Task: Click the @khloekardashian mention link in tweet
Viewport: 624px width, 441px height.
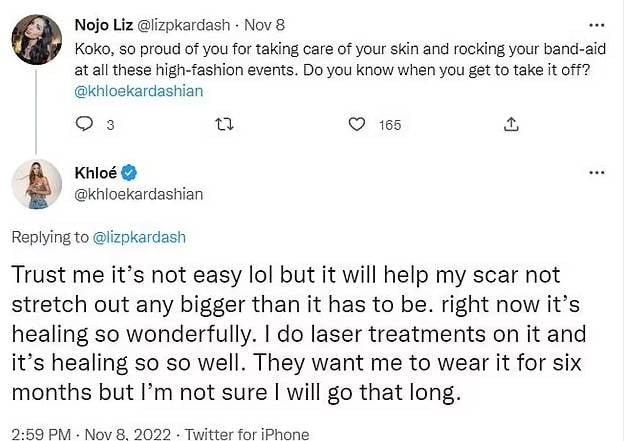Action: [x=139, y=90]
